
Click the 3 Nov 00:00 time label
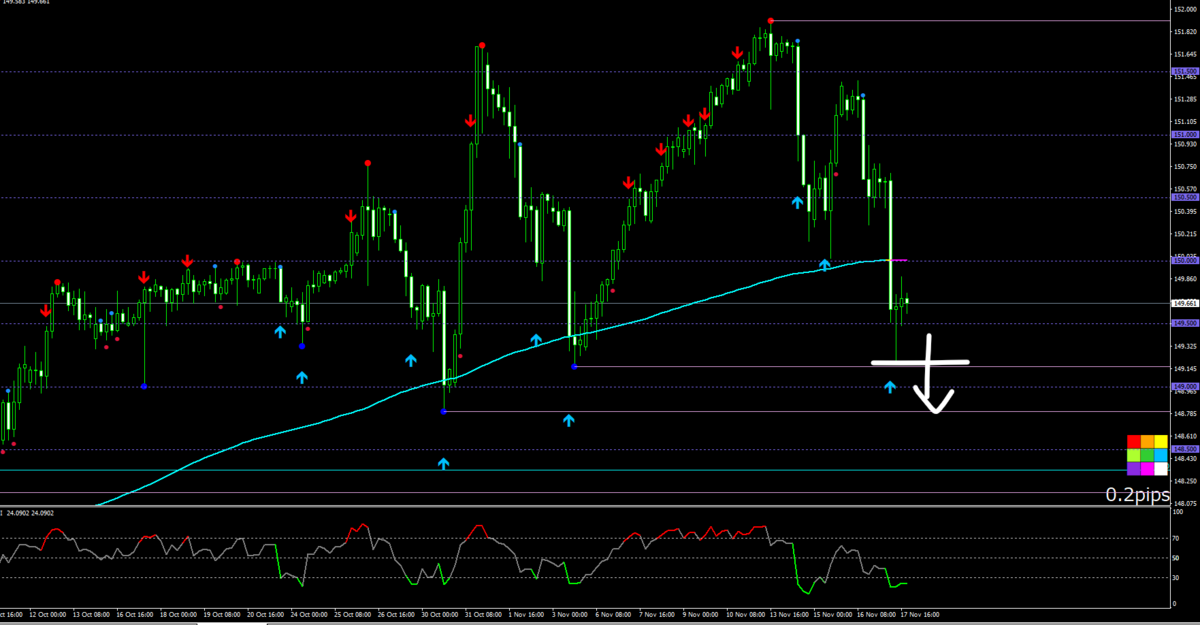coord(572,615)
